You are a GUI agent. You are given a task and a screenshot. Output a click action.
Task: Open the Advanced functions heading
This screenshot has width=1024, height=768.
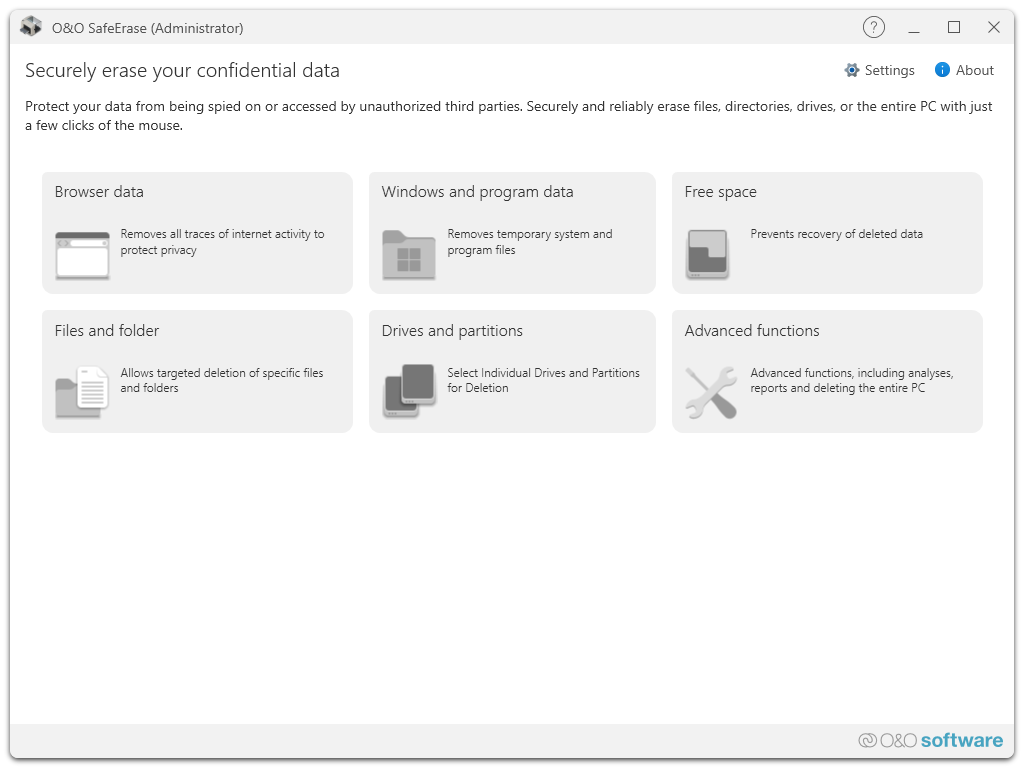click(x=752, y=331)
